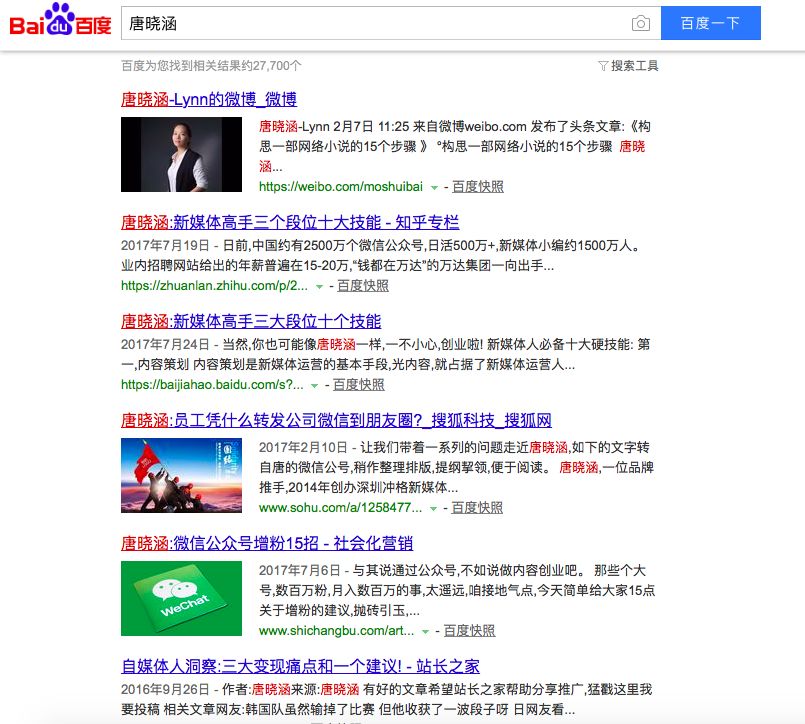The height and width of the screenshot is (724, 805).
Task: Expand dropdown arrow next to baijiahao URL
Action: pyautogui.click(x=315, y=386)
